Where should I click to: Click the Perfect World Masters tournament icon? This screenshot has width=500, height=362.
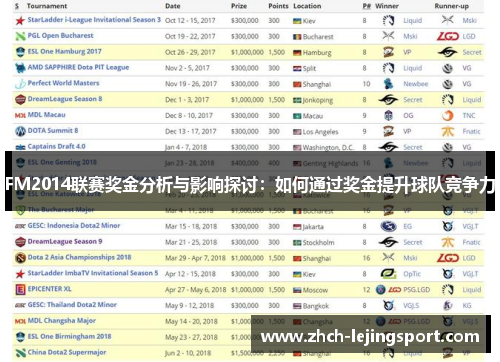[20, 84]
